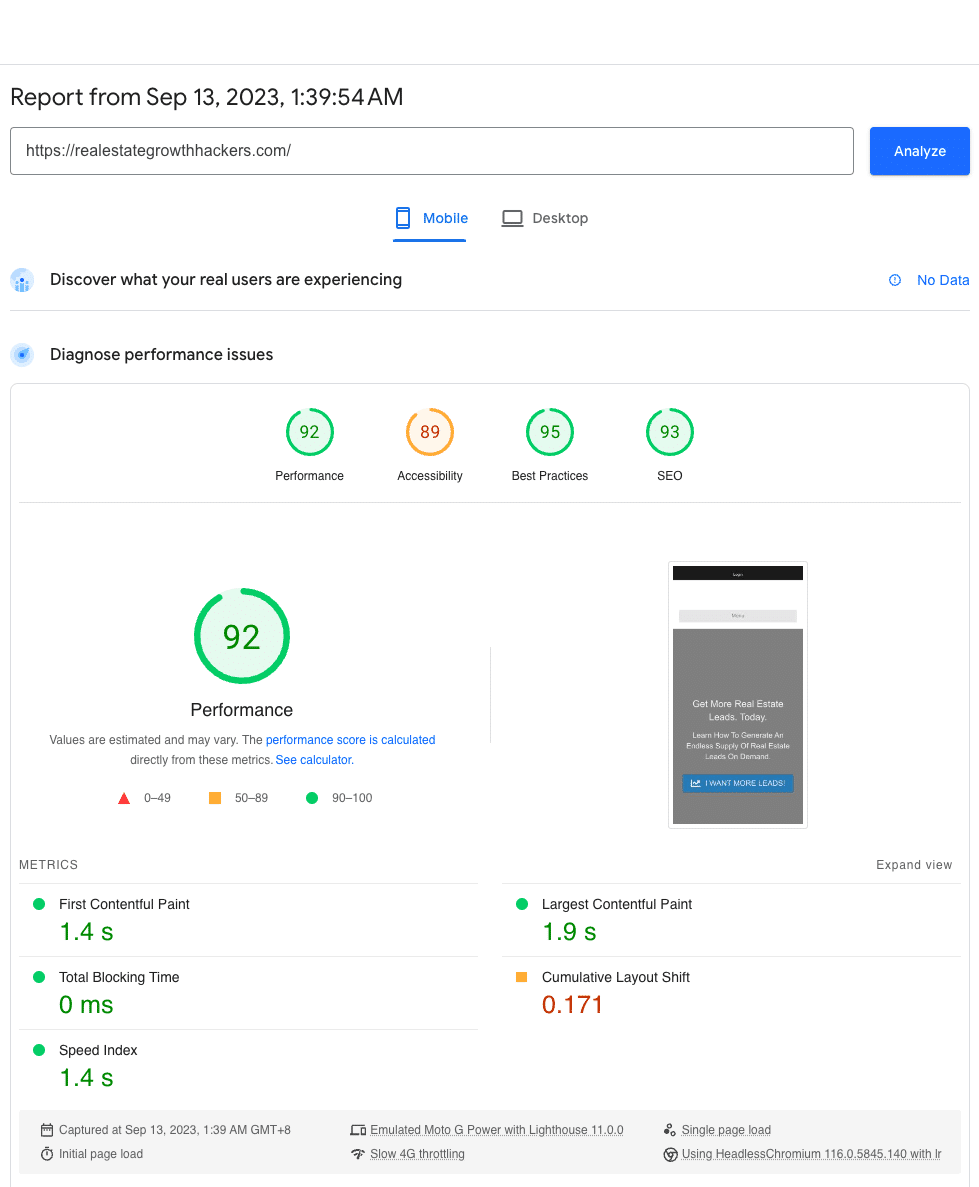Click the URL input field
Image resolution: width=979 pixels, height=1187 pixels.
click(x=431, y=151)
